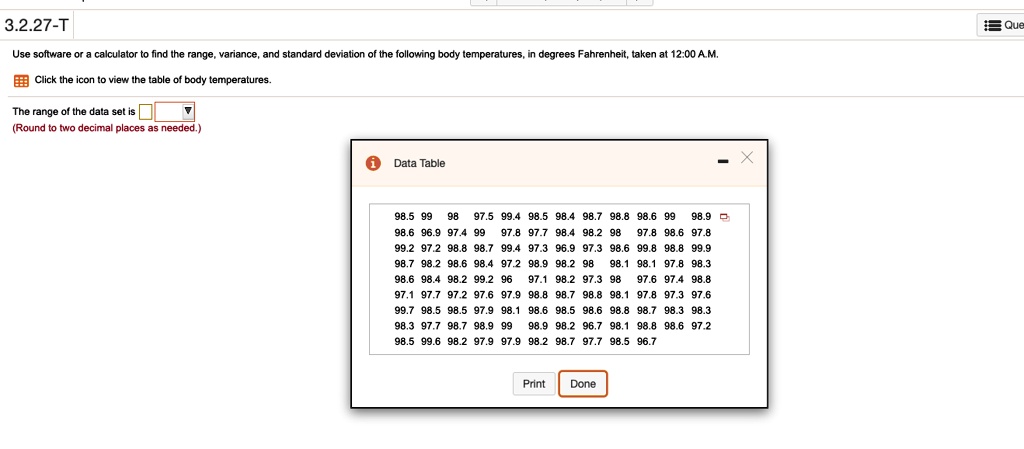Select value 99.9 in third row
This screenshot has width=1024, height=449.
701,248
